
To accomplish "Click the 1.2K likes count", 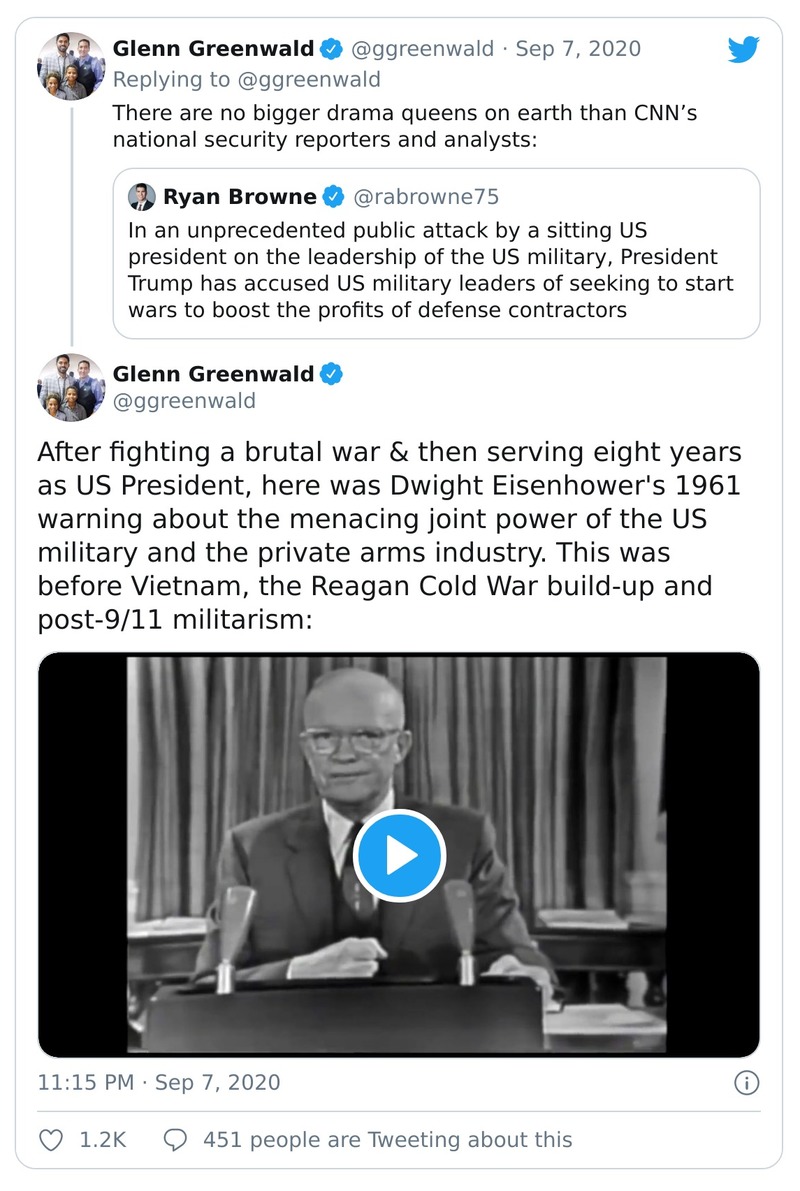I will coord(102,1139).
